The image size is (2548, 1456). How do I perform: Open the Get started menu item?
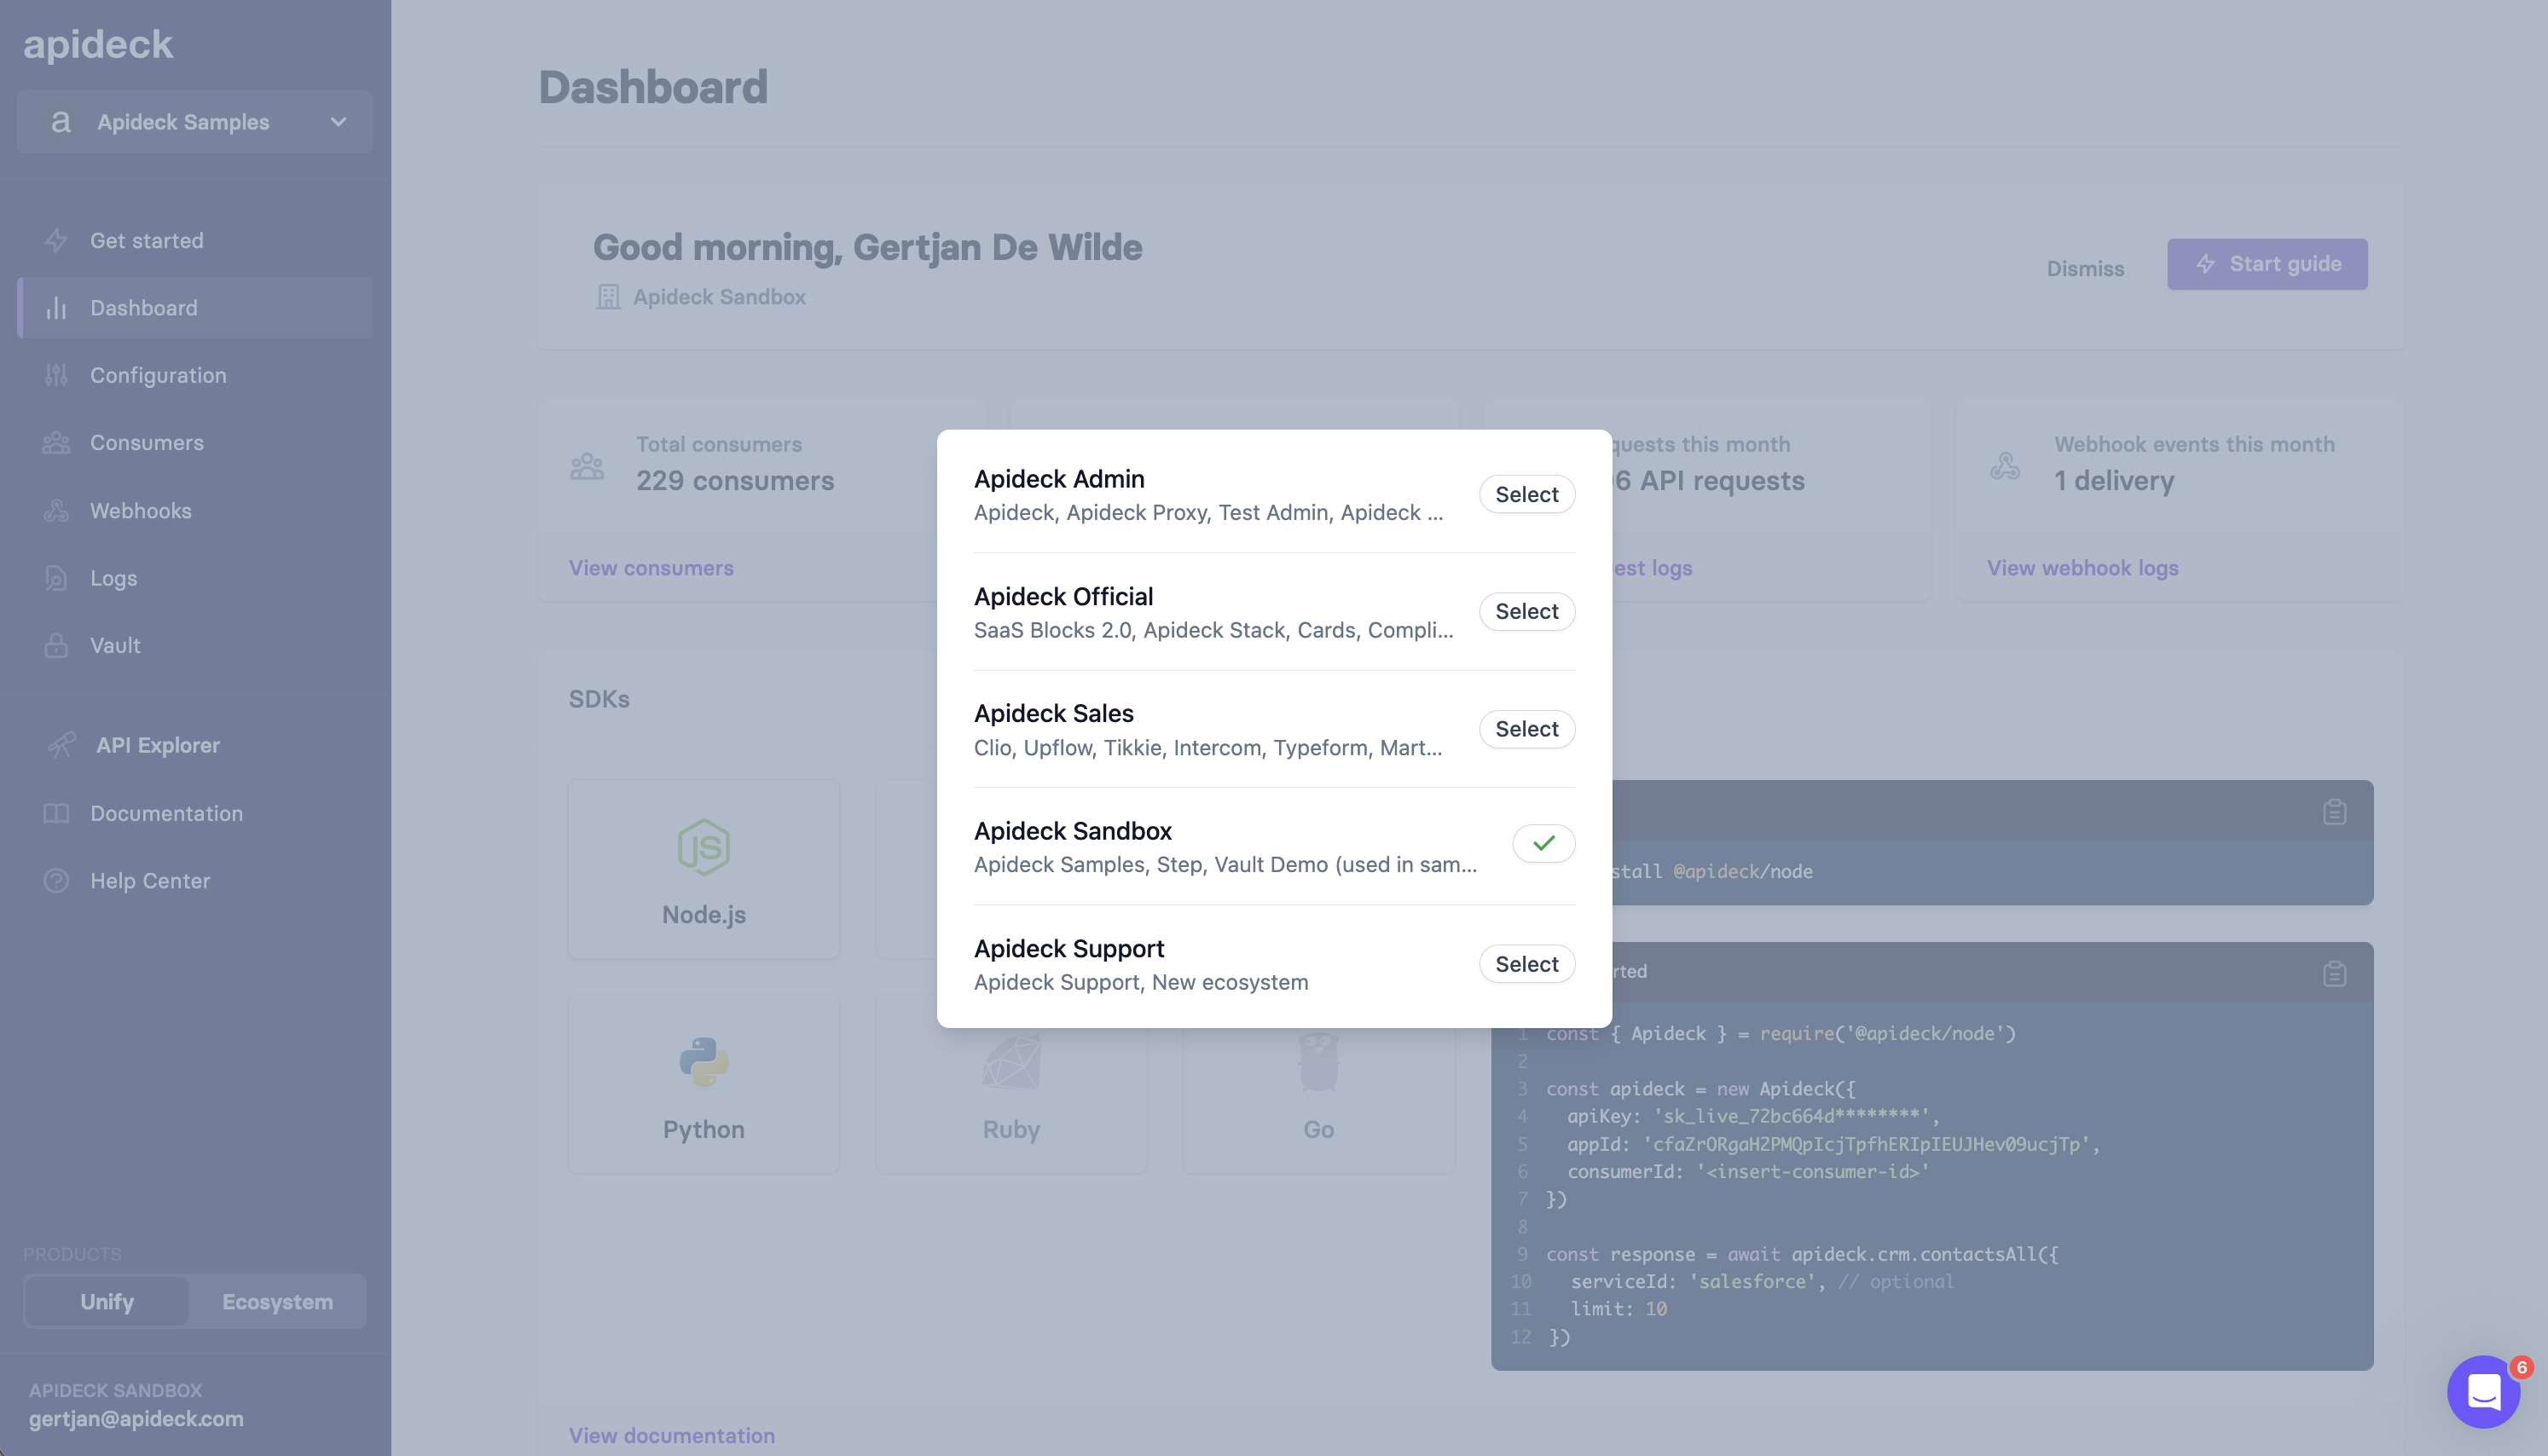194,241
